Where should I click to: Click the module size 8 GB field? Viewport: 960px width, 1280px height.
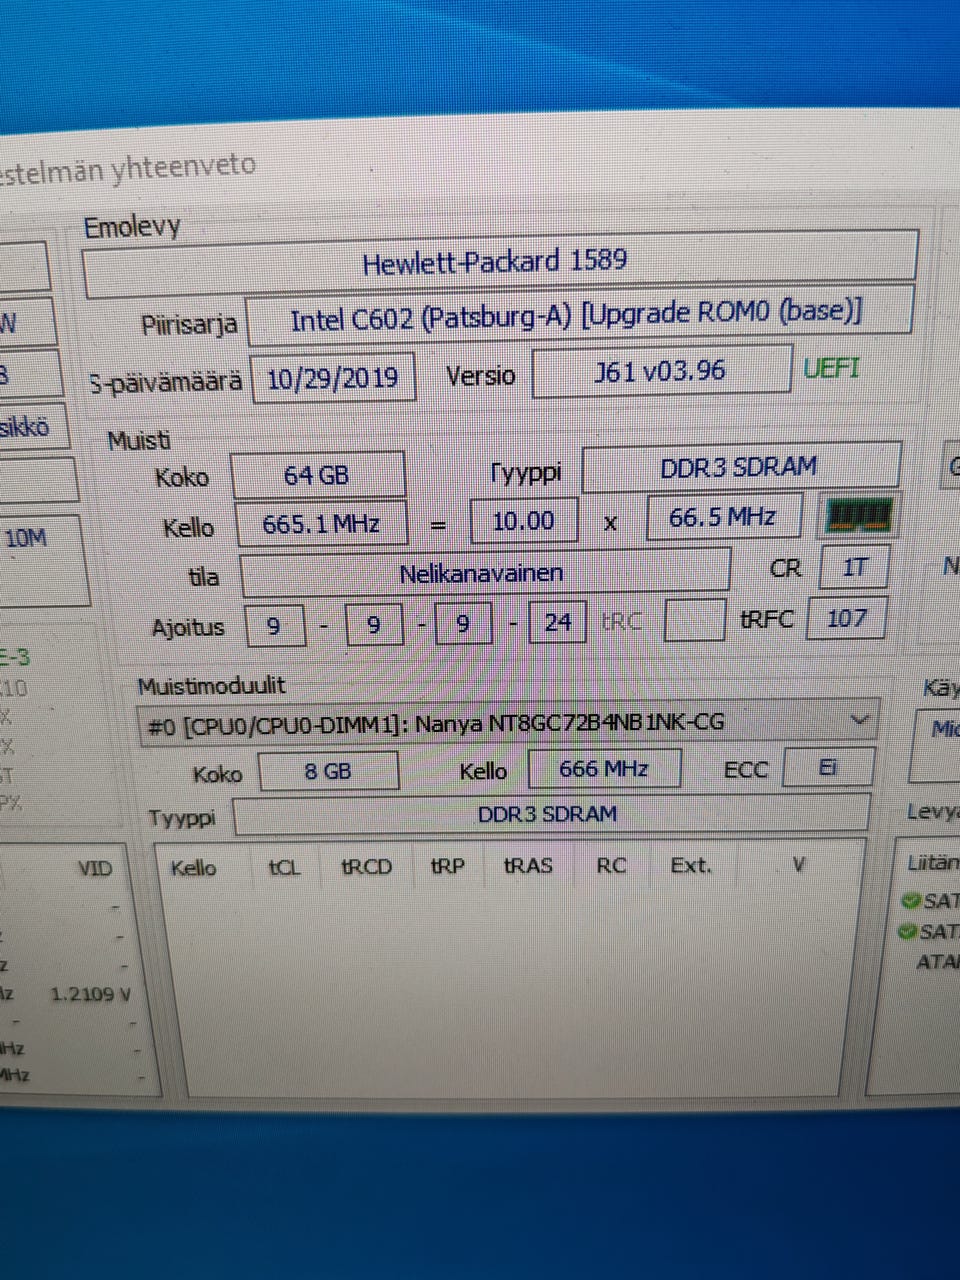point(328,772)
